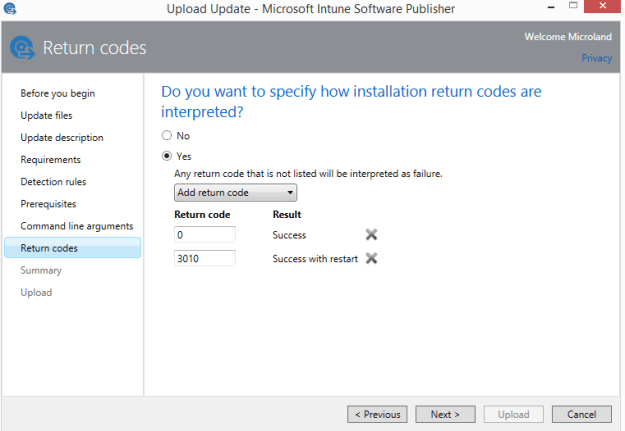Click the Return codes header icon

click(x=22, y=48)
